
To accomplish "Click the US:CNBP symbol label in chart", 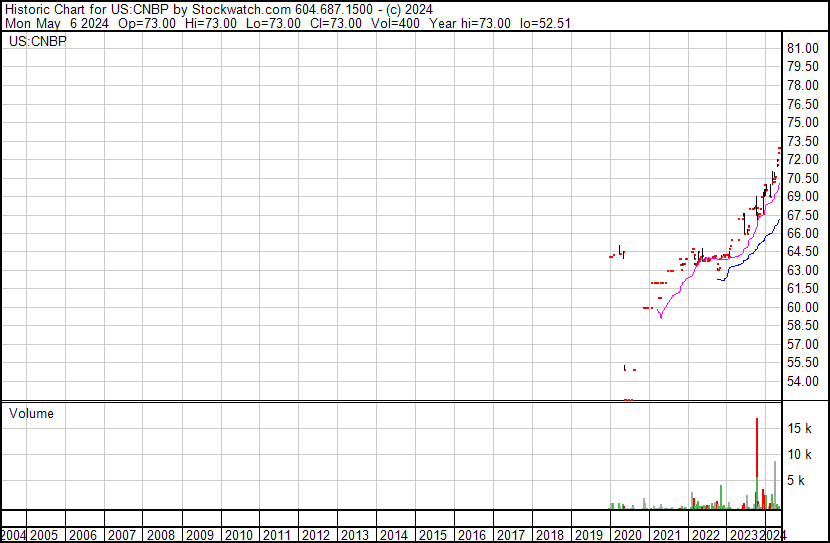I will point(38,41).
